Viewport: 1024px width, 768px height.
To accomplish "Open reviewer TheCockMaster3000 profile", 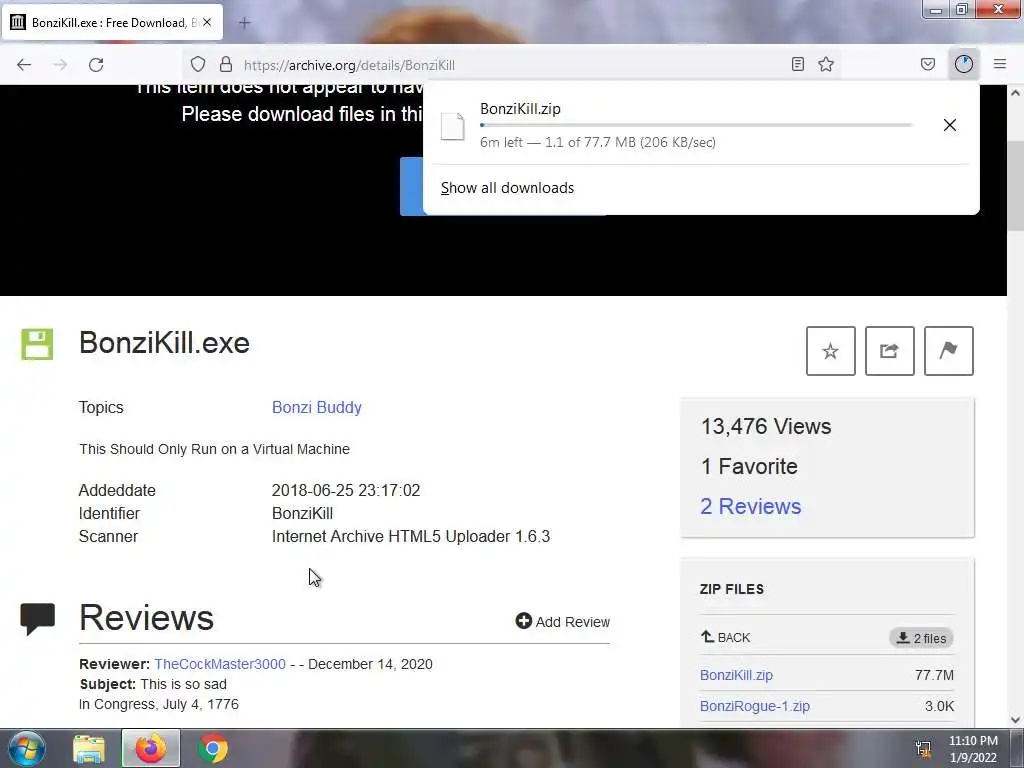I will (220, 664).
